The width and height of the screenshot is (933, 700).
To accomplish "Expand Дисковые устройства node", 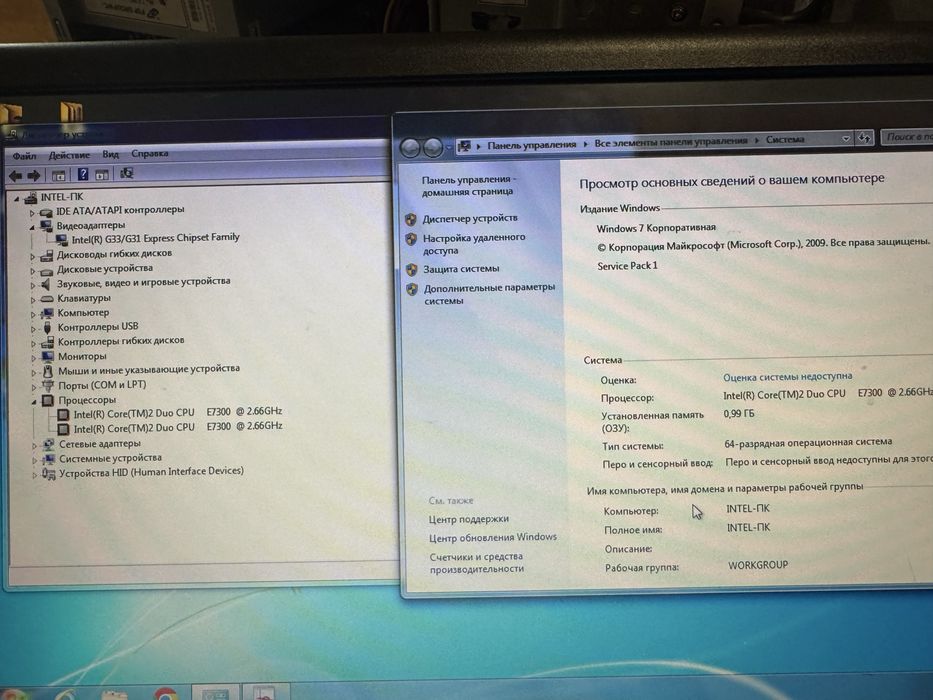I will click(x=33, y=271).
